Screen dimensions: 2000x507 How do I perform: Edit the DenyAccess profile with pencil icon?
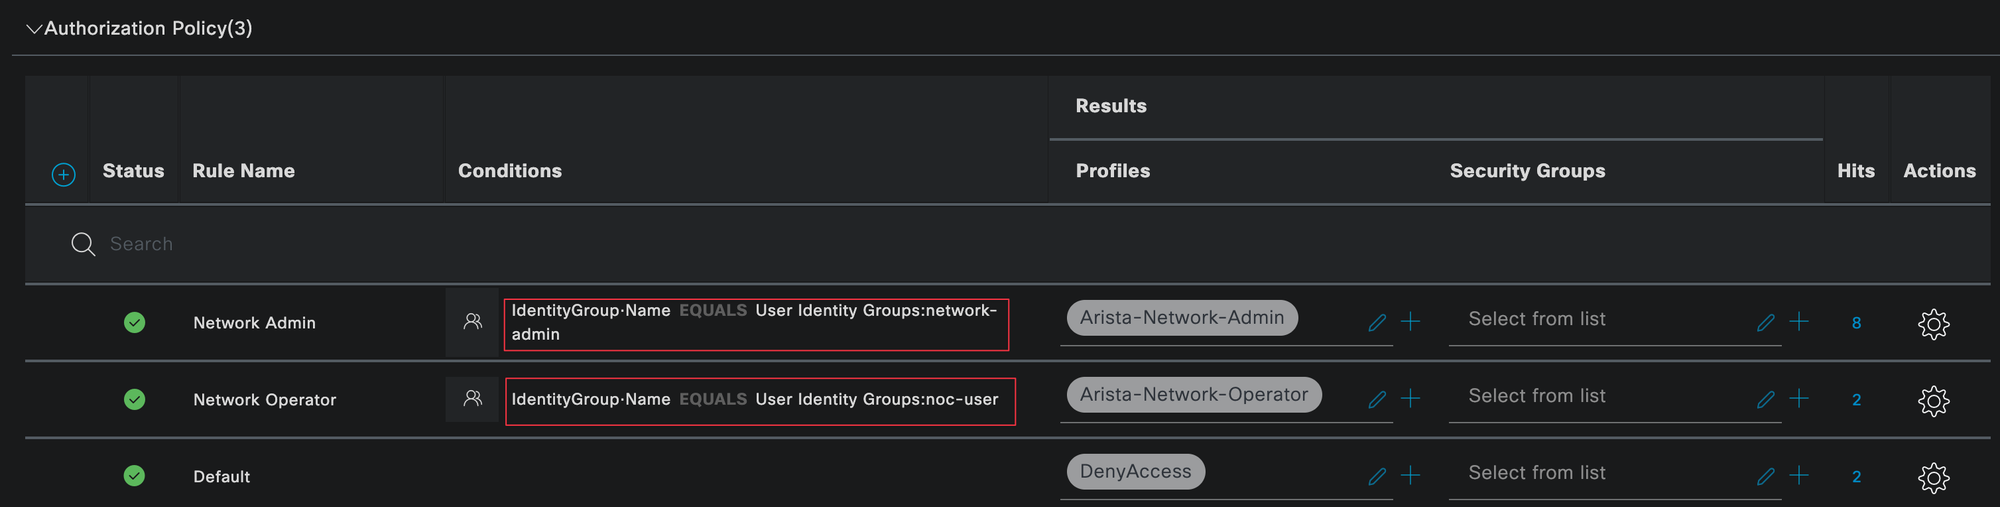[x=1377, y=476]
